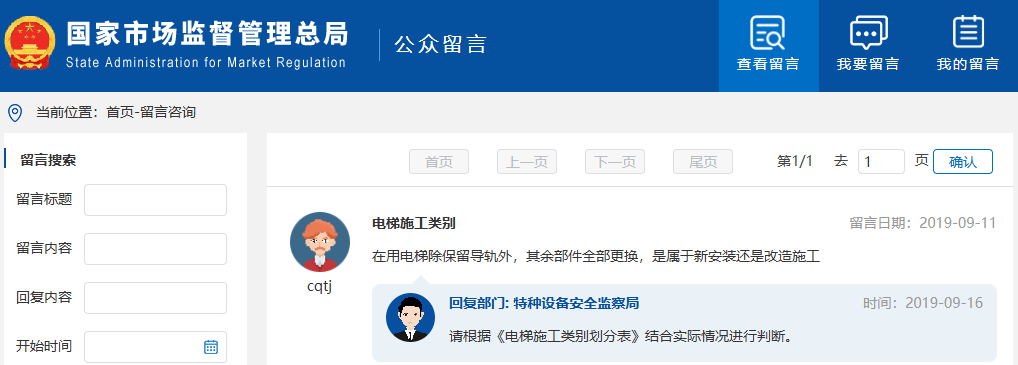Advance with the 下一页 button

[x=615, y=162]
